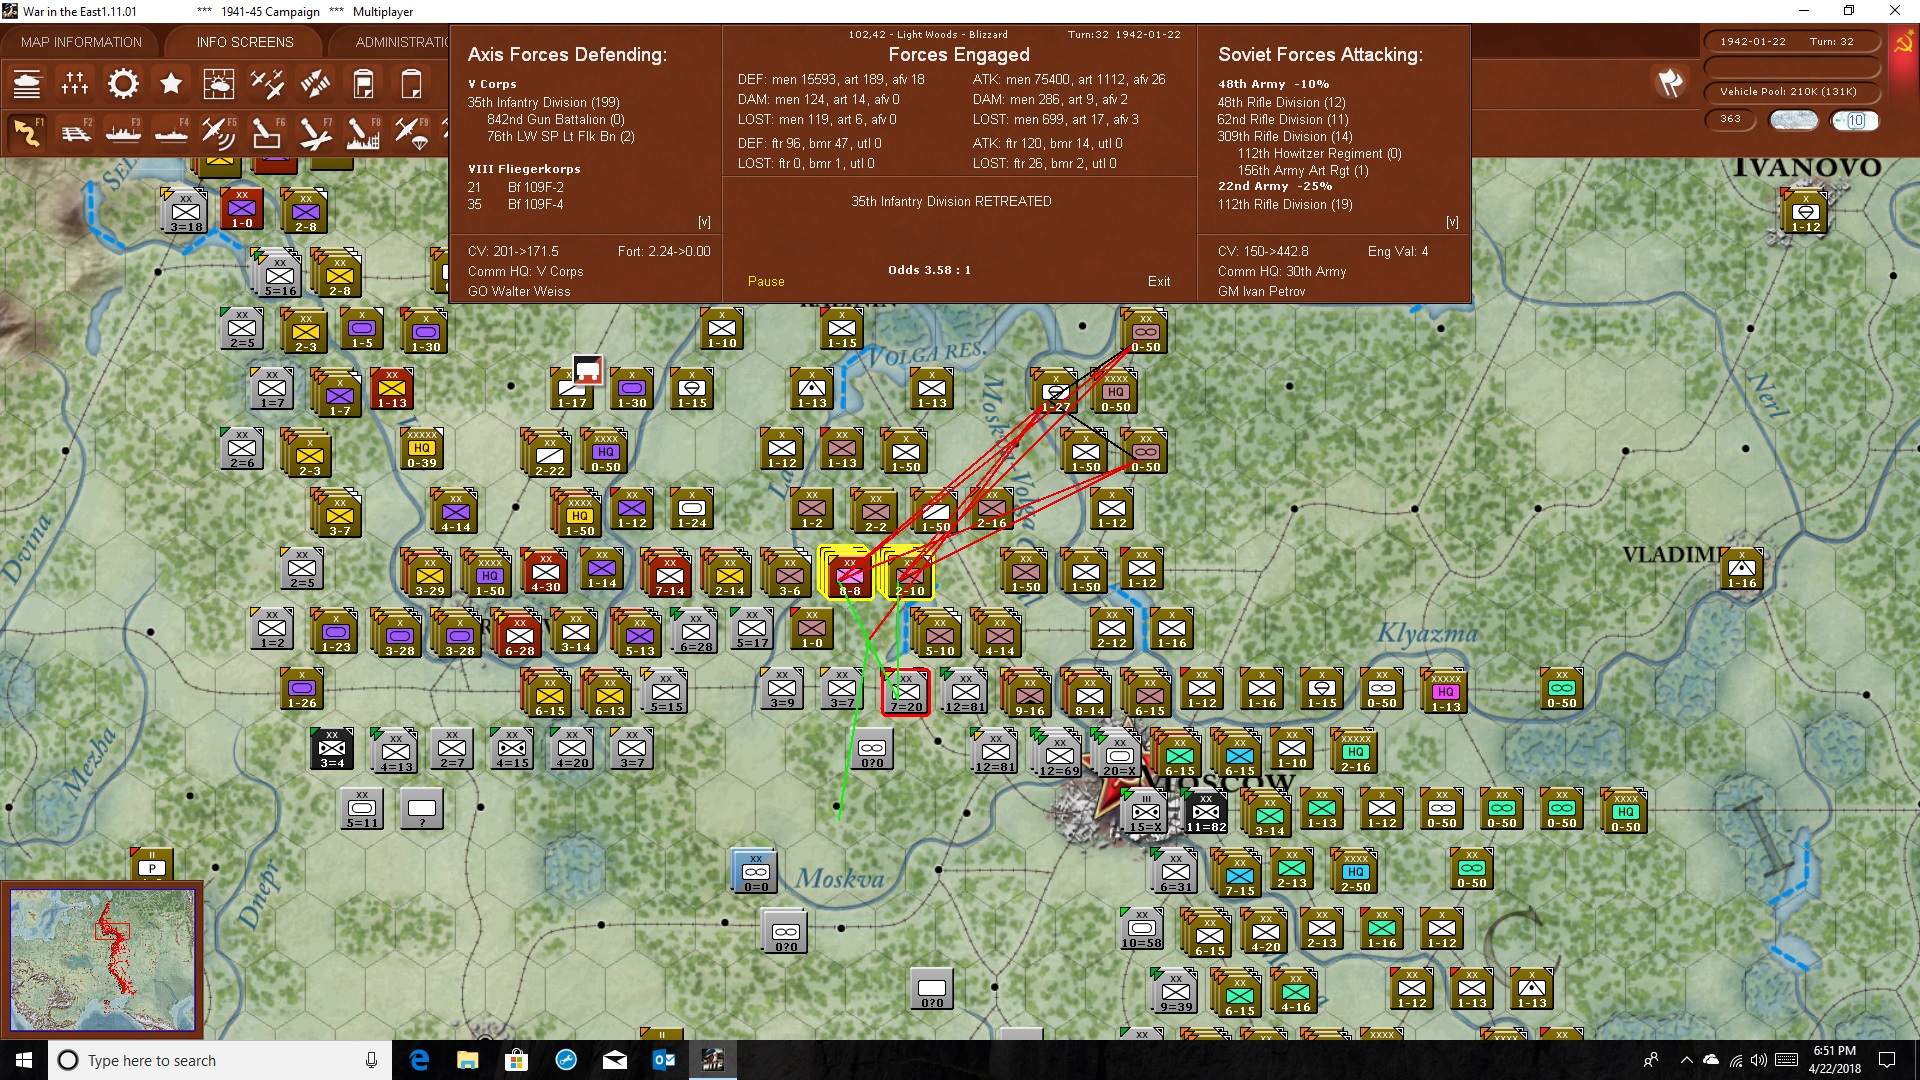Image resolution: width=1920 pixels, height=1080 pixels.
Task: Select F9 air transport parachute mode
Action: (x=411, y=132)
